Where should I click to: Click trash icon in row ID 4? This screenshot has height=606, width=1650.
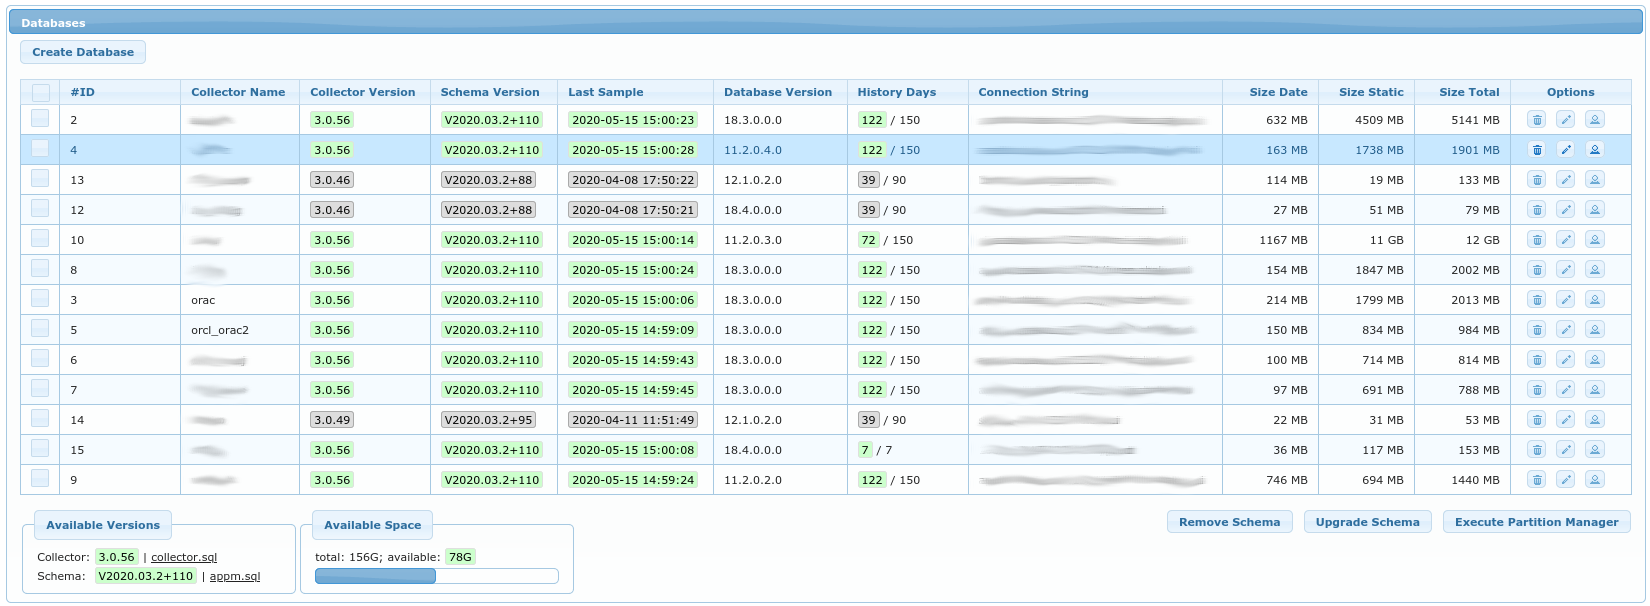click(1537, 150)
